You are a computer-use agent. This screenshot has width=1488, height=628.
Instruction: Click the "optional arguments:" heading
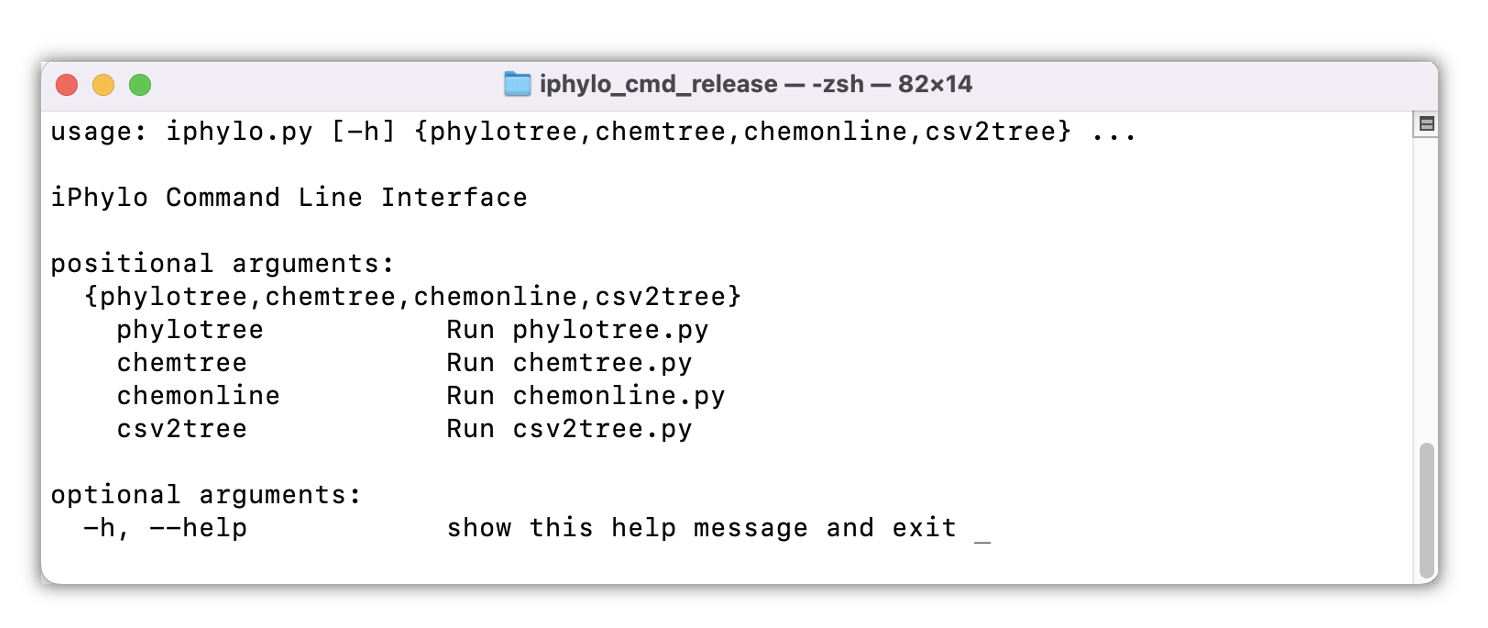click(206, 495)
